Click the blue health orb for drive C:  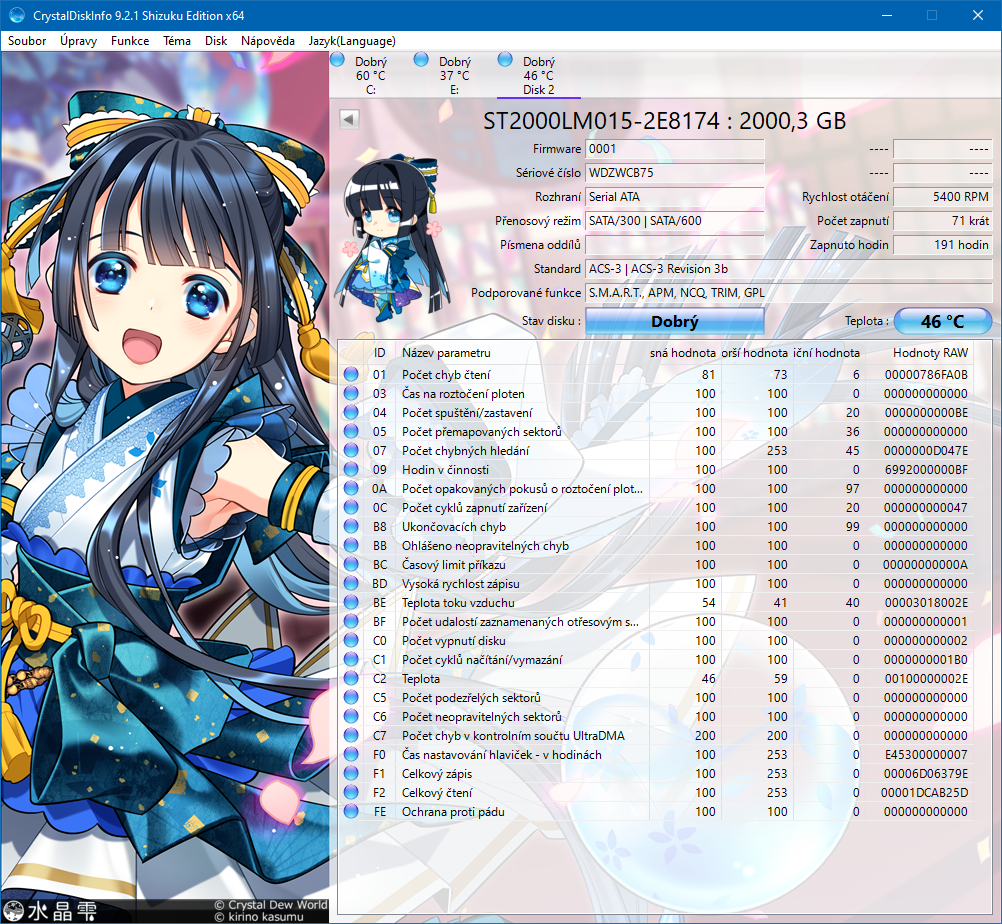pos(337,60)
